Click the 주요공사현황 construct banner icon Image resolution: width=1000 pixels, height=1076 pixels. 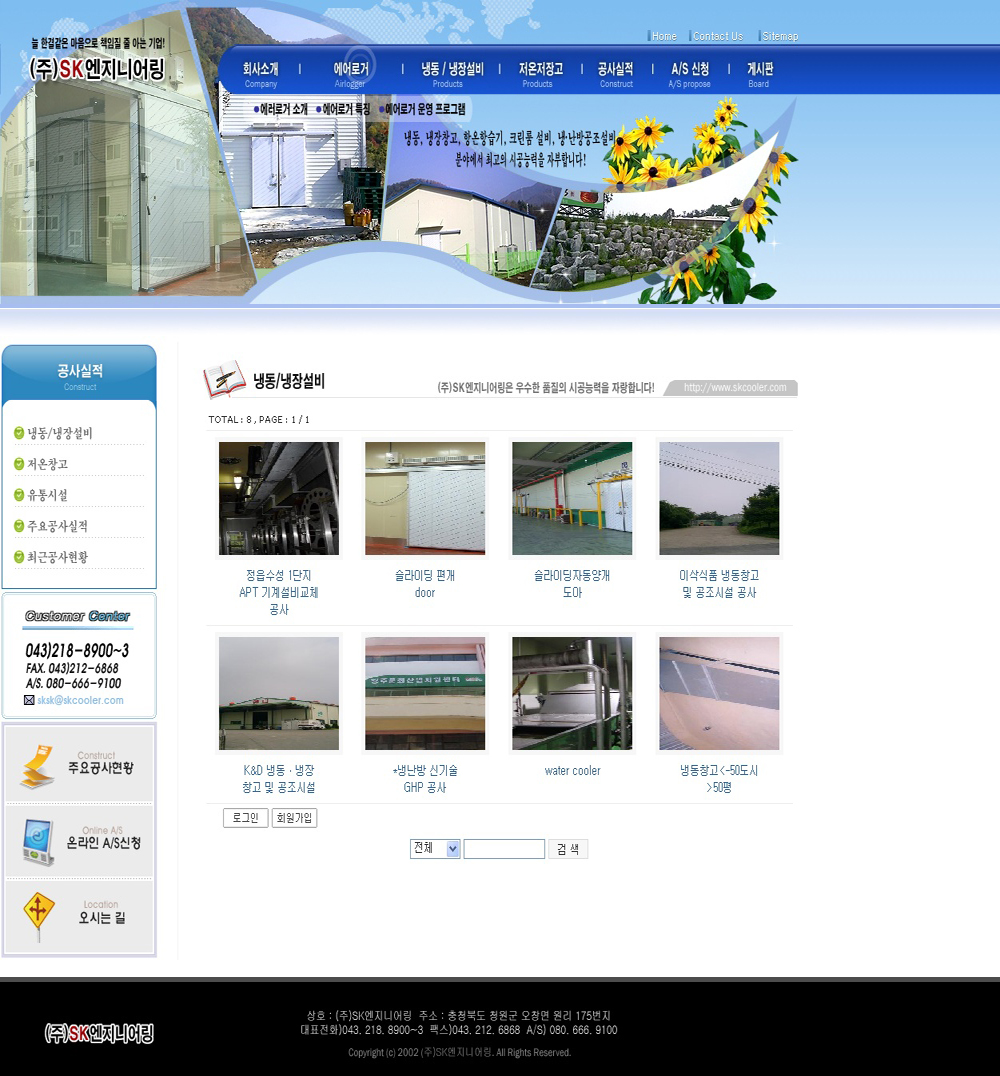(38, 766)
